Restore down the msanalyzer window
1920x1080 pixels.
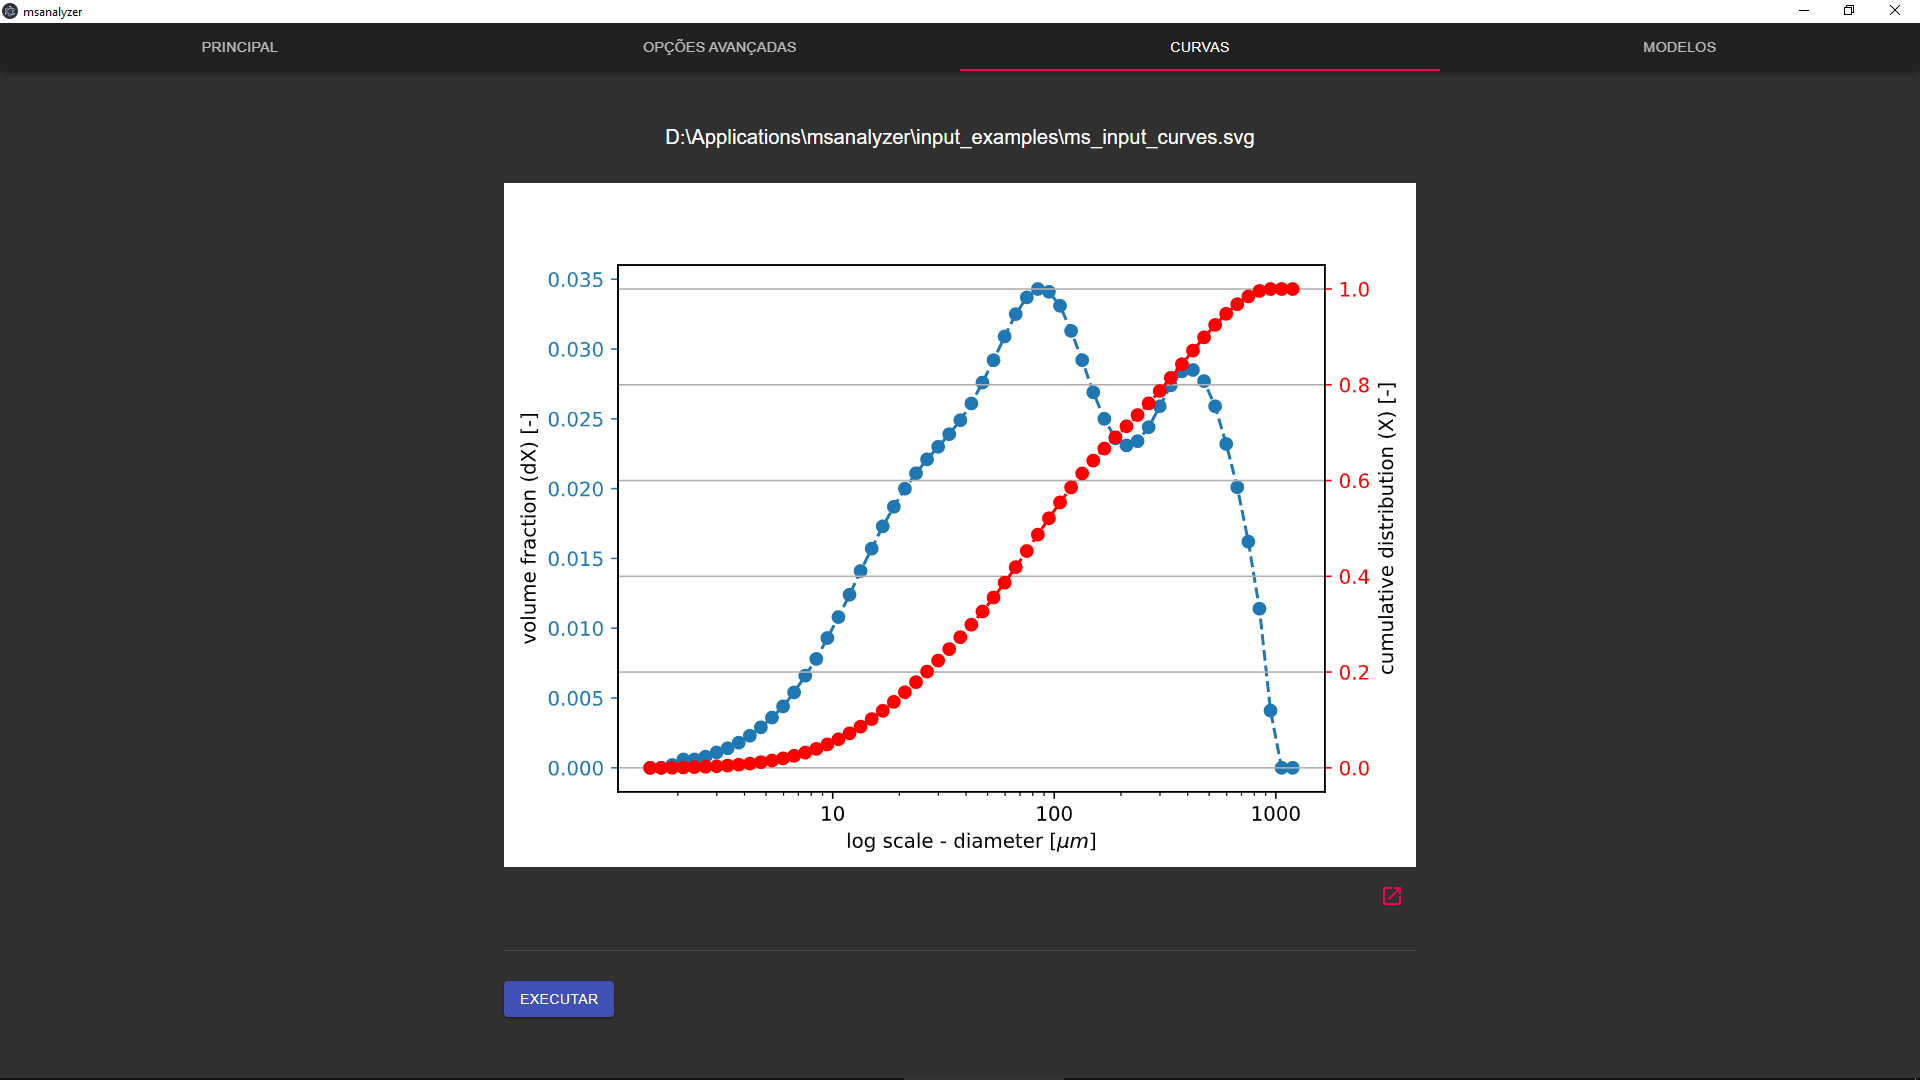click(1849, 11)
